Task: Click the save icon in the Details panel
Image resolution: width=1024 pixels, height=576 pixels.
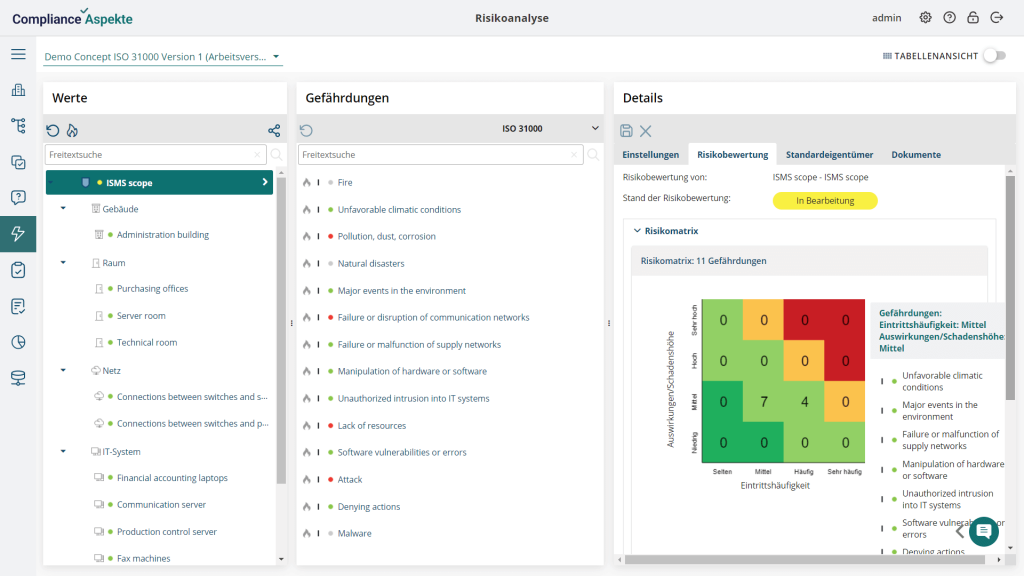Action: pyautogui.click(x=627, y=130)
